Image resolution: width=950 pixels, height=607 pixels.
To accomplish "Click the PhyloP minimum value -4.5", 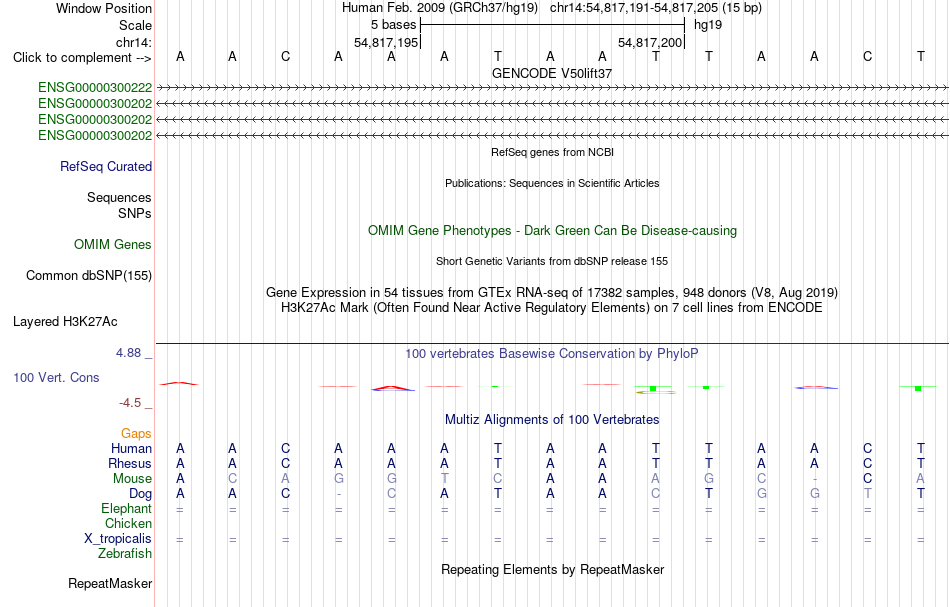I will [130, 403].
